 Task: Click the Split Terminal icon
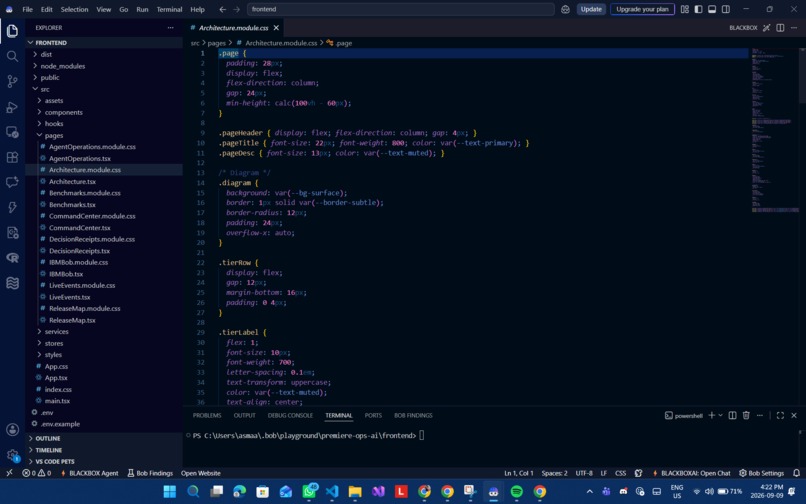(x=732, y=415)
